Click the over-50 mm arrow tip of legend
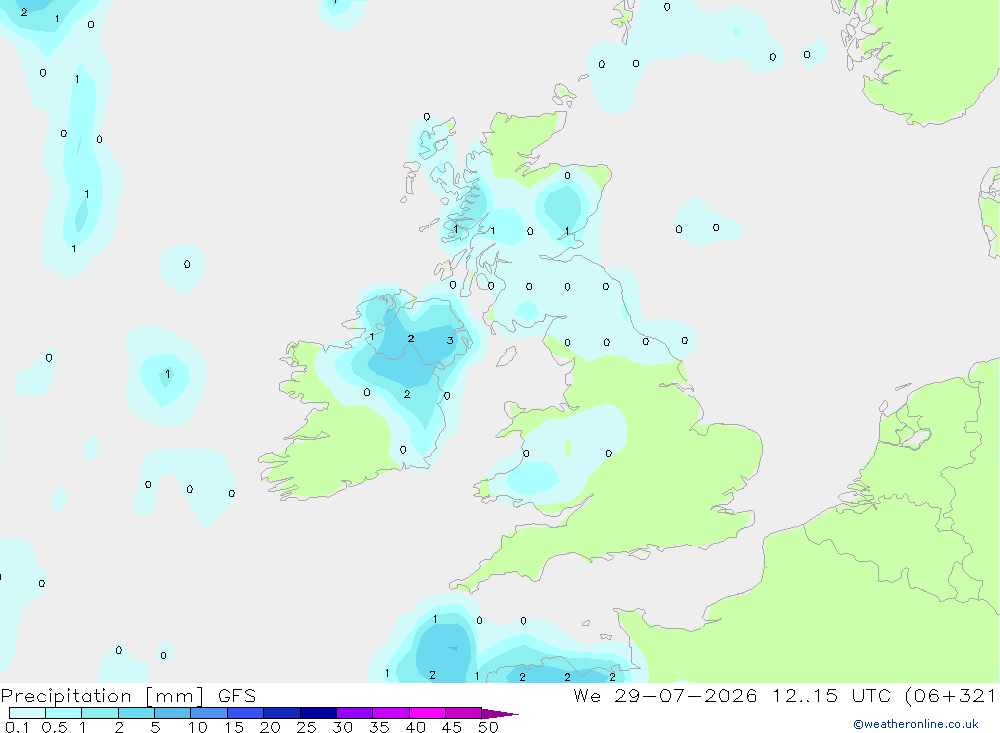The width and height of the screenshot is (1000, 733). pos(499,714)
